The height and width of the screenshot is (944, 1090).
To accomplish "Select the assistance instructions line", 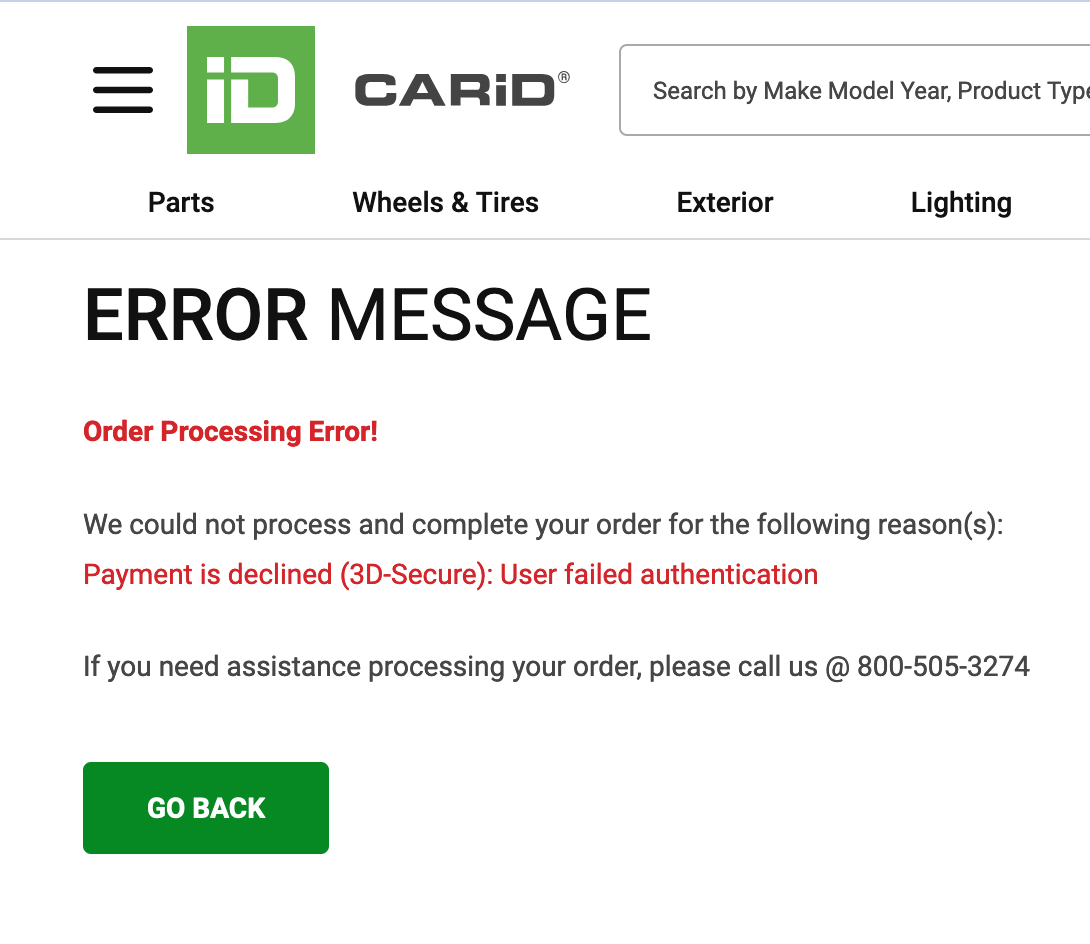I will click(x=556, y=666).
